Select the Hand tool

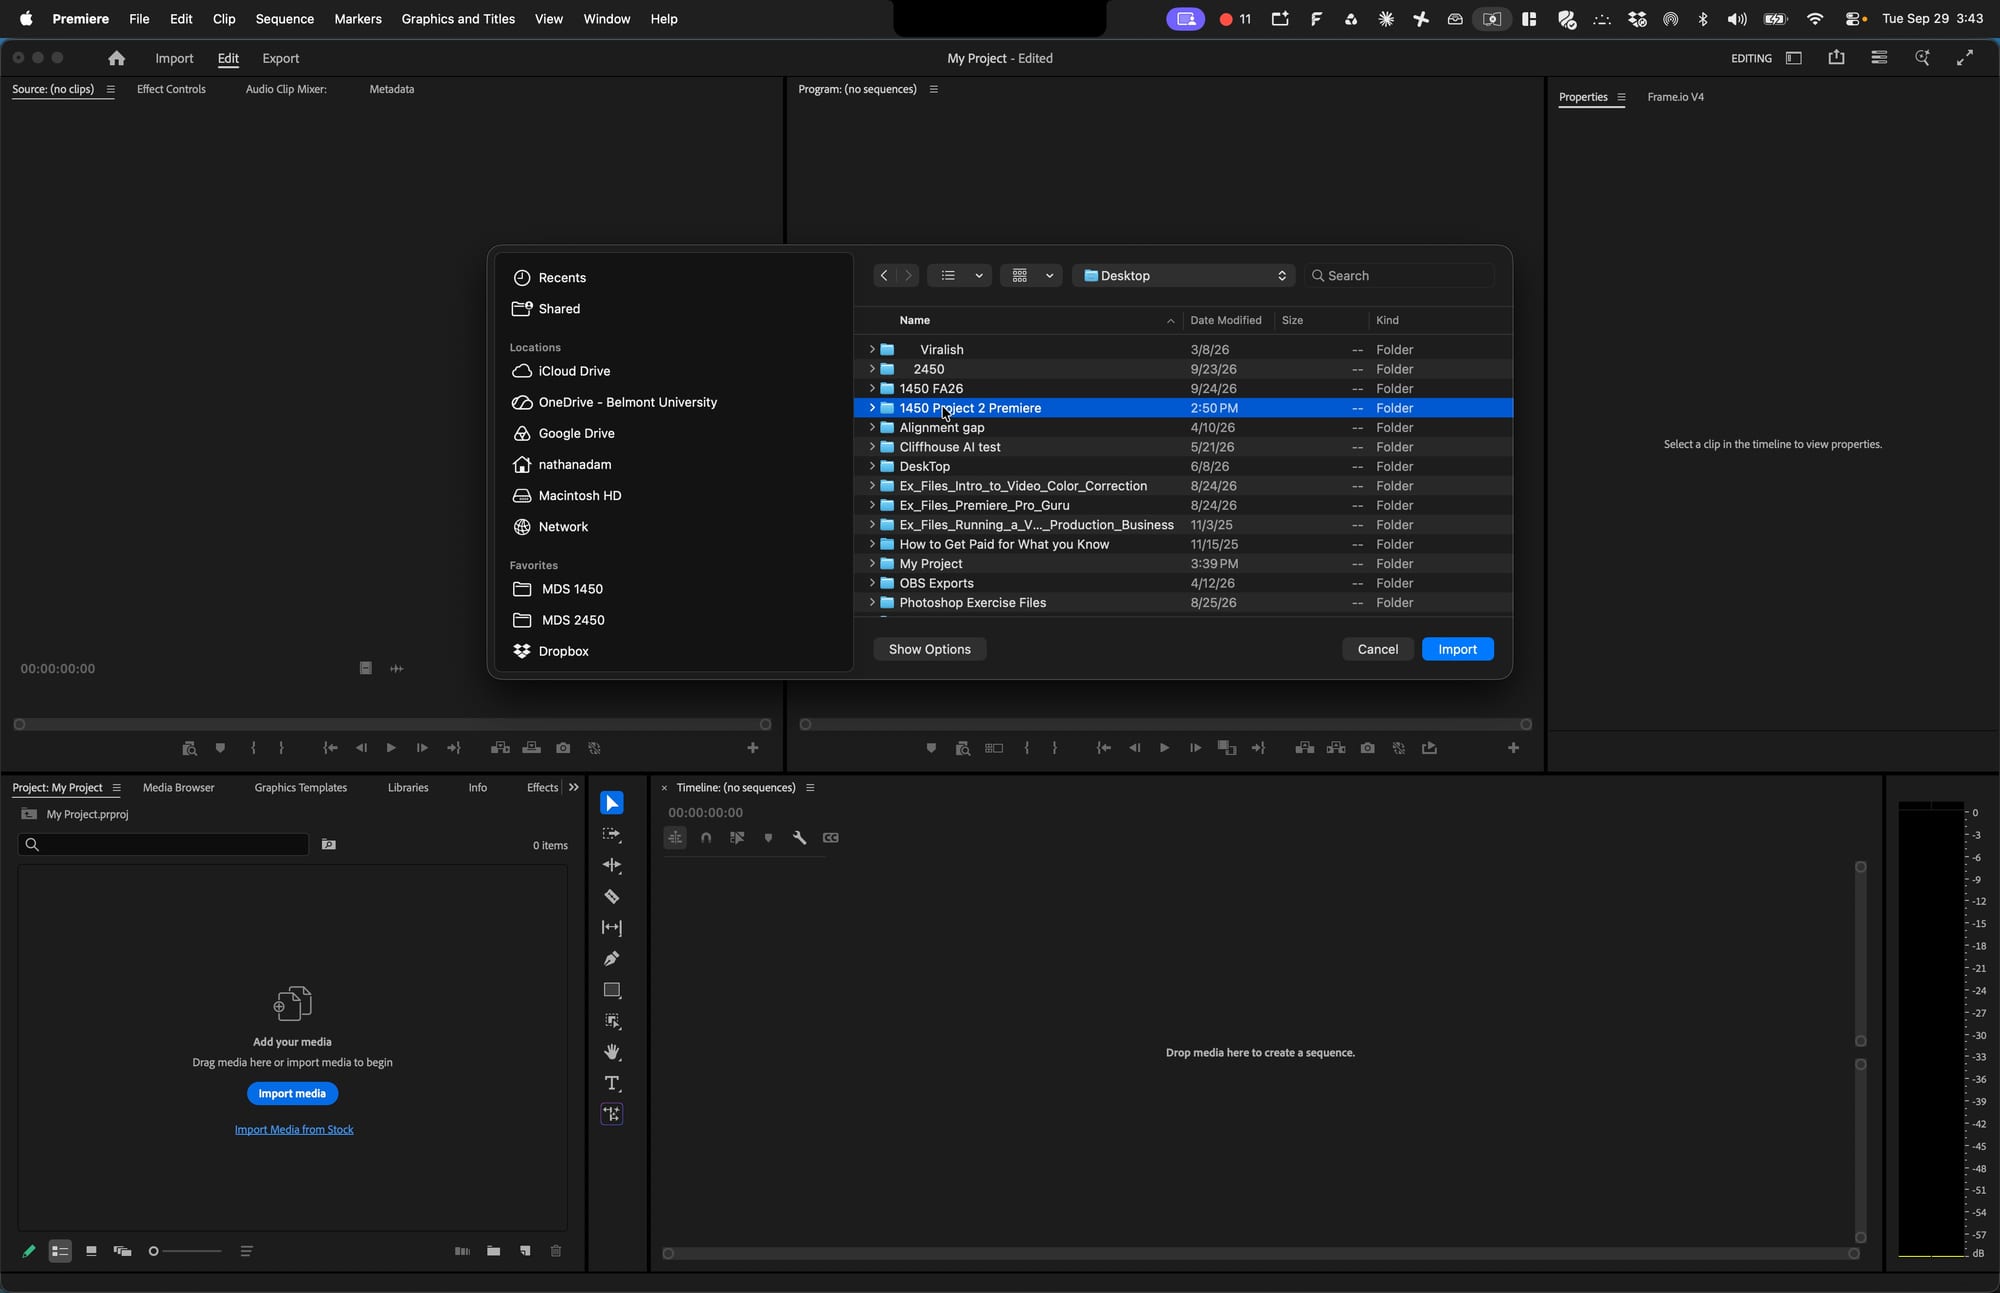pos(612,1052)
